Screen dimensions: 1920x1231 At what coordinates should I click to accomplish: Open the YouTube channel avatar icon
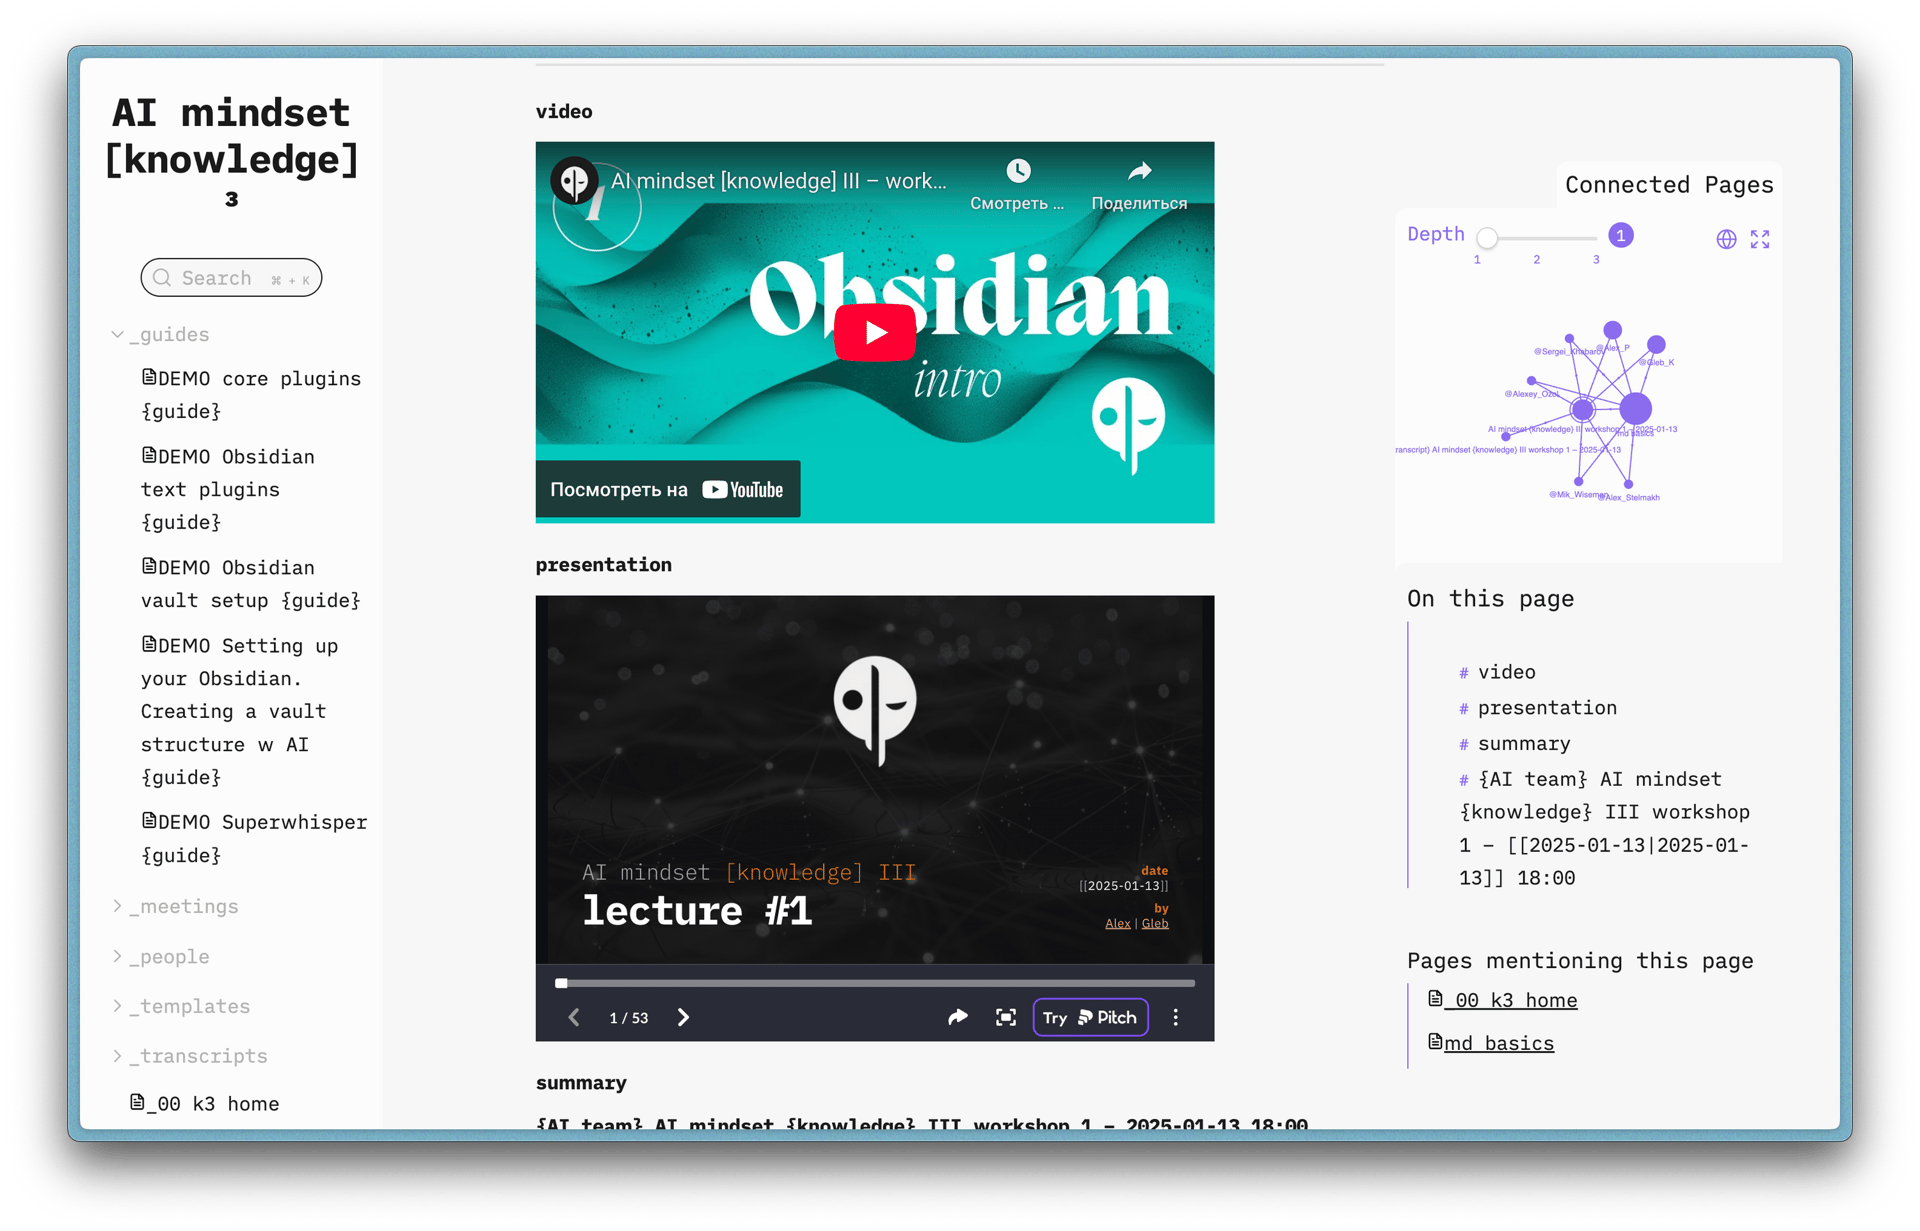click(575, 181)
